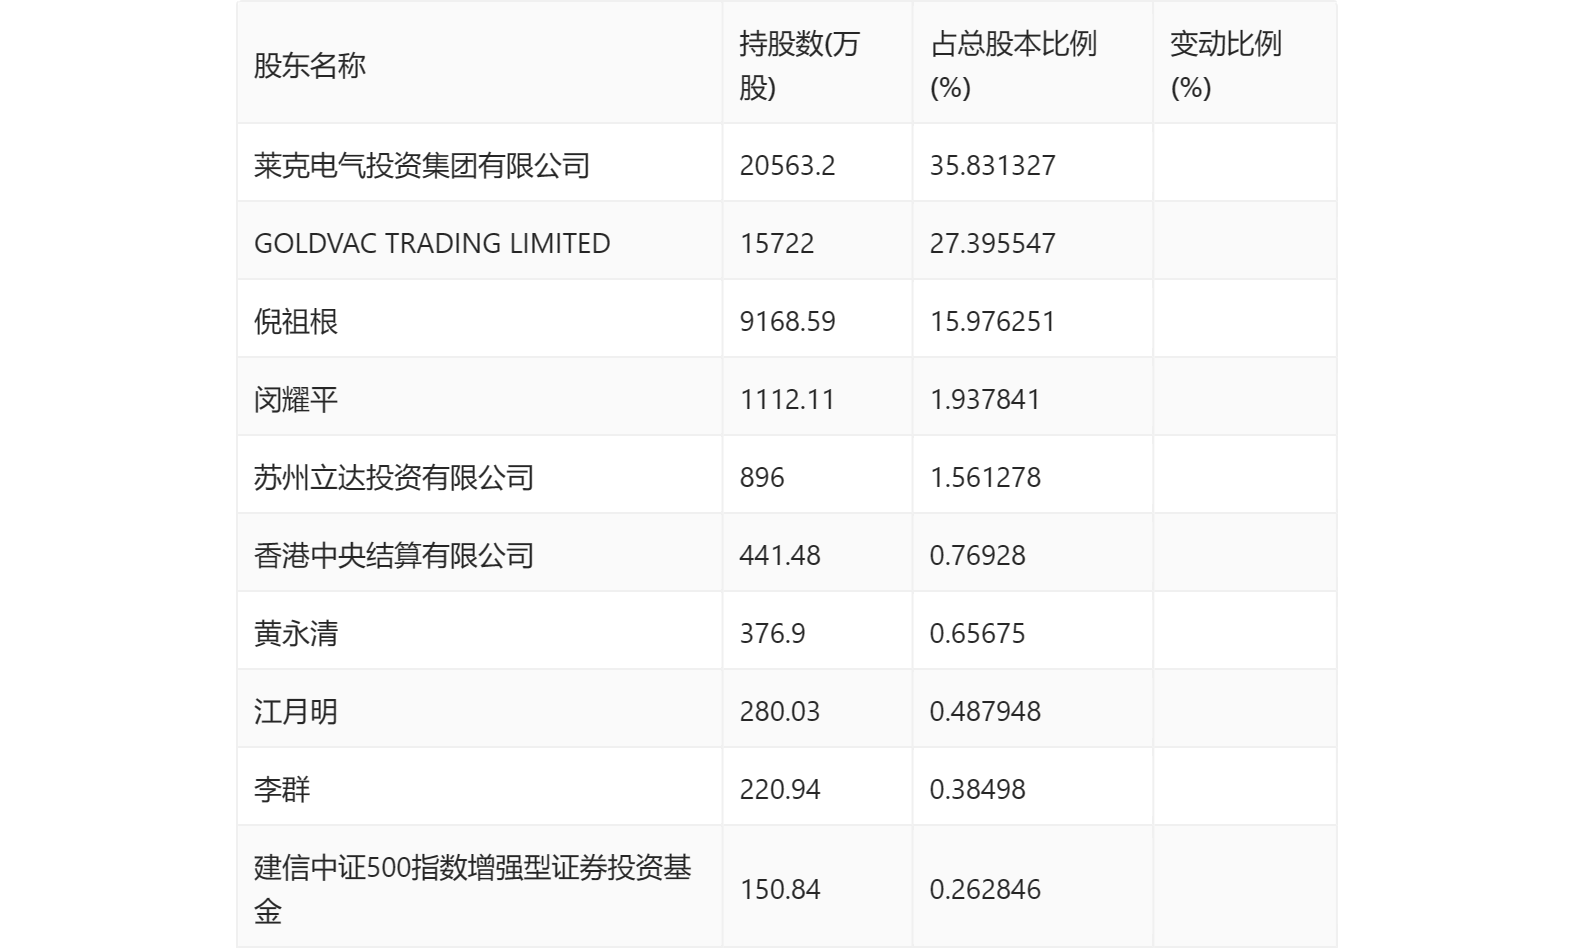Click the 股东名称 column header

point(310,66)
